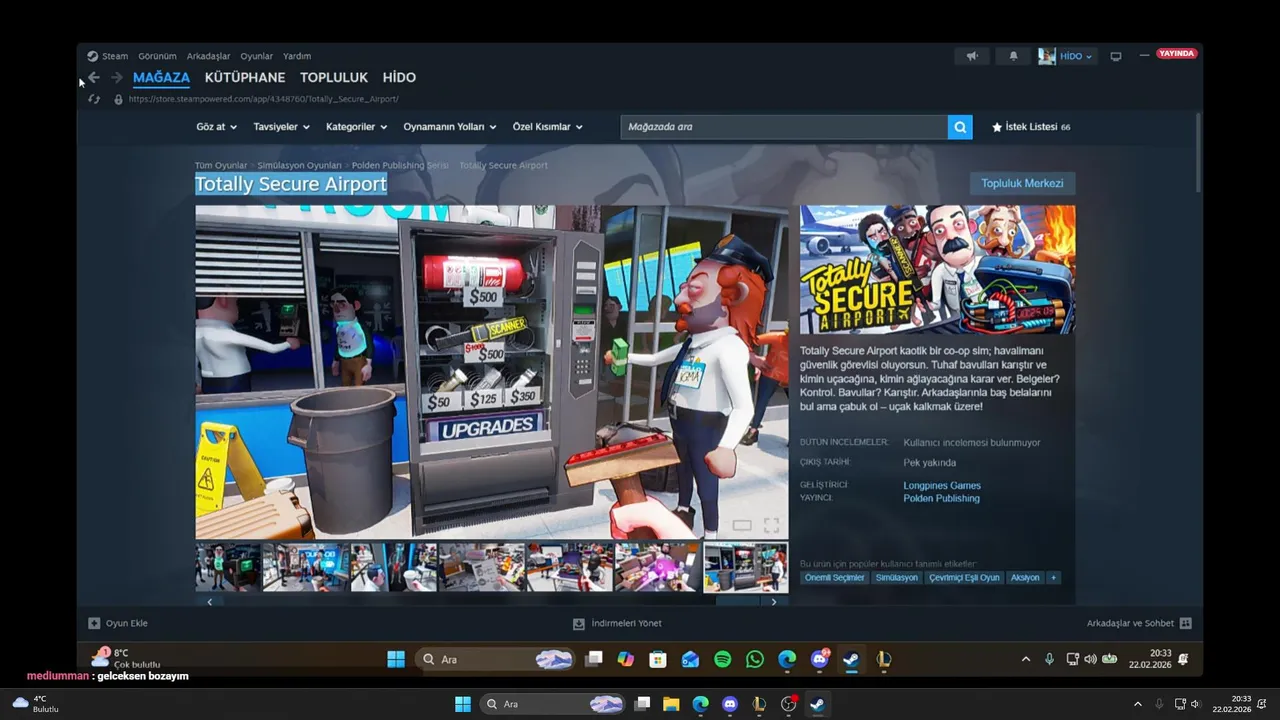
Task: Open Task View on the bottom taskbar
Action: (x=643, y=704)
